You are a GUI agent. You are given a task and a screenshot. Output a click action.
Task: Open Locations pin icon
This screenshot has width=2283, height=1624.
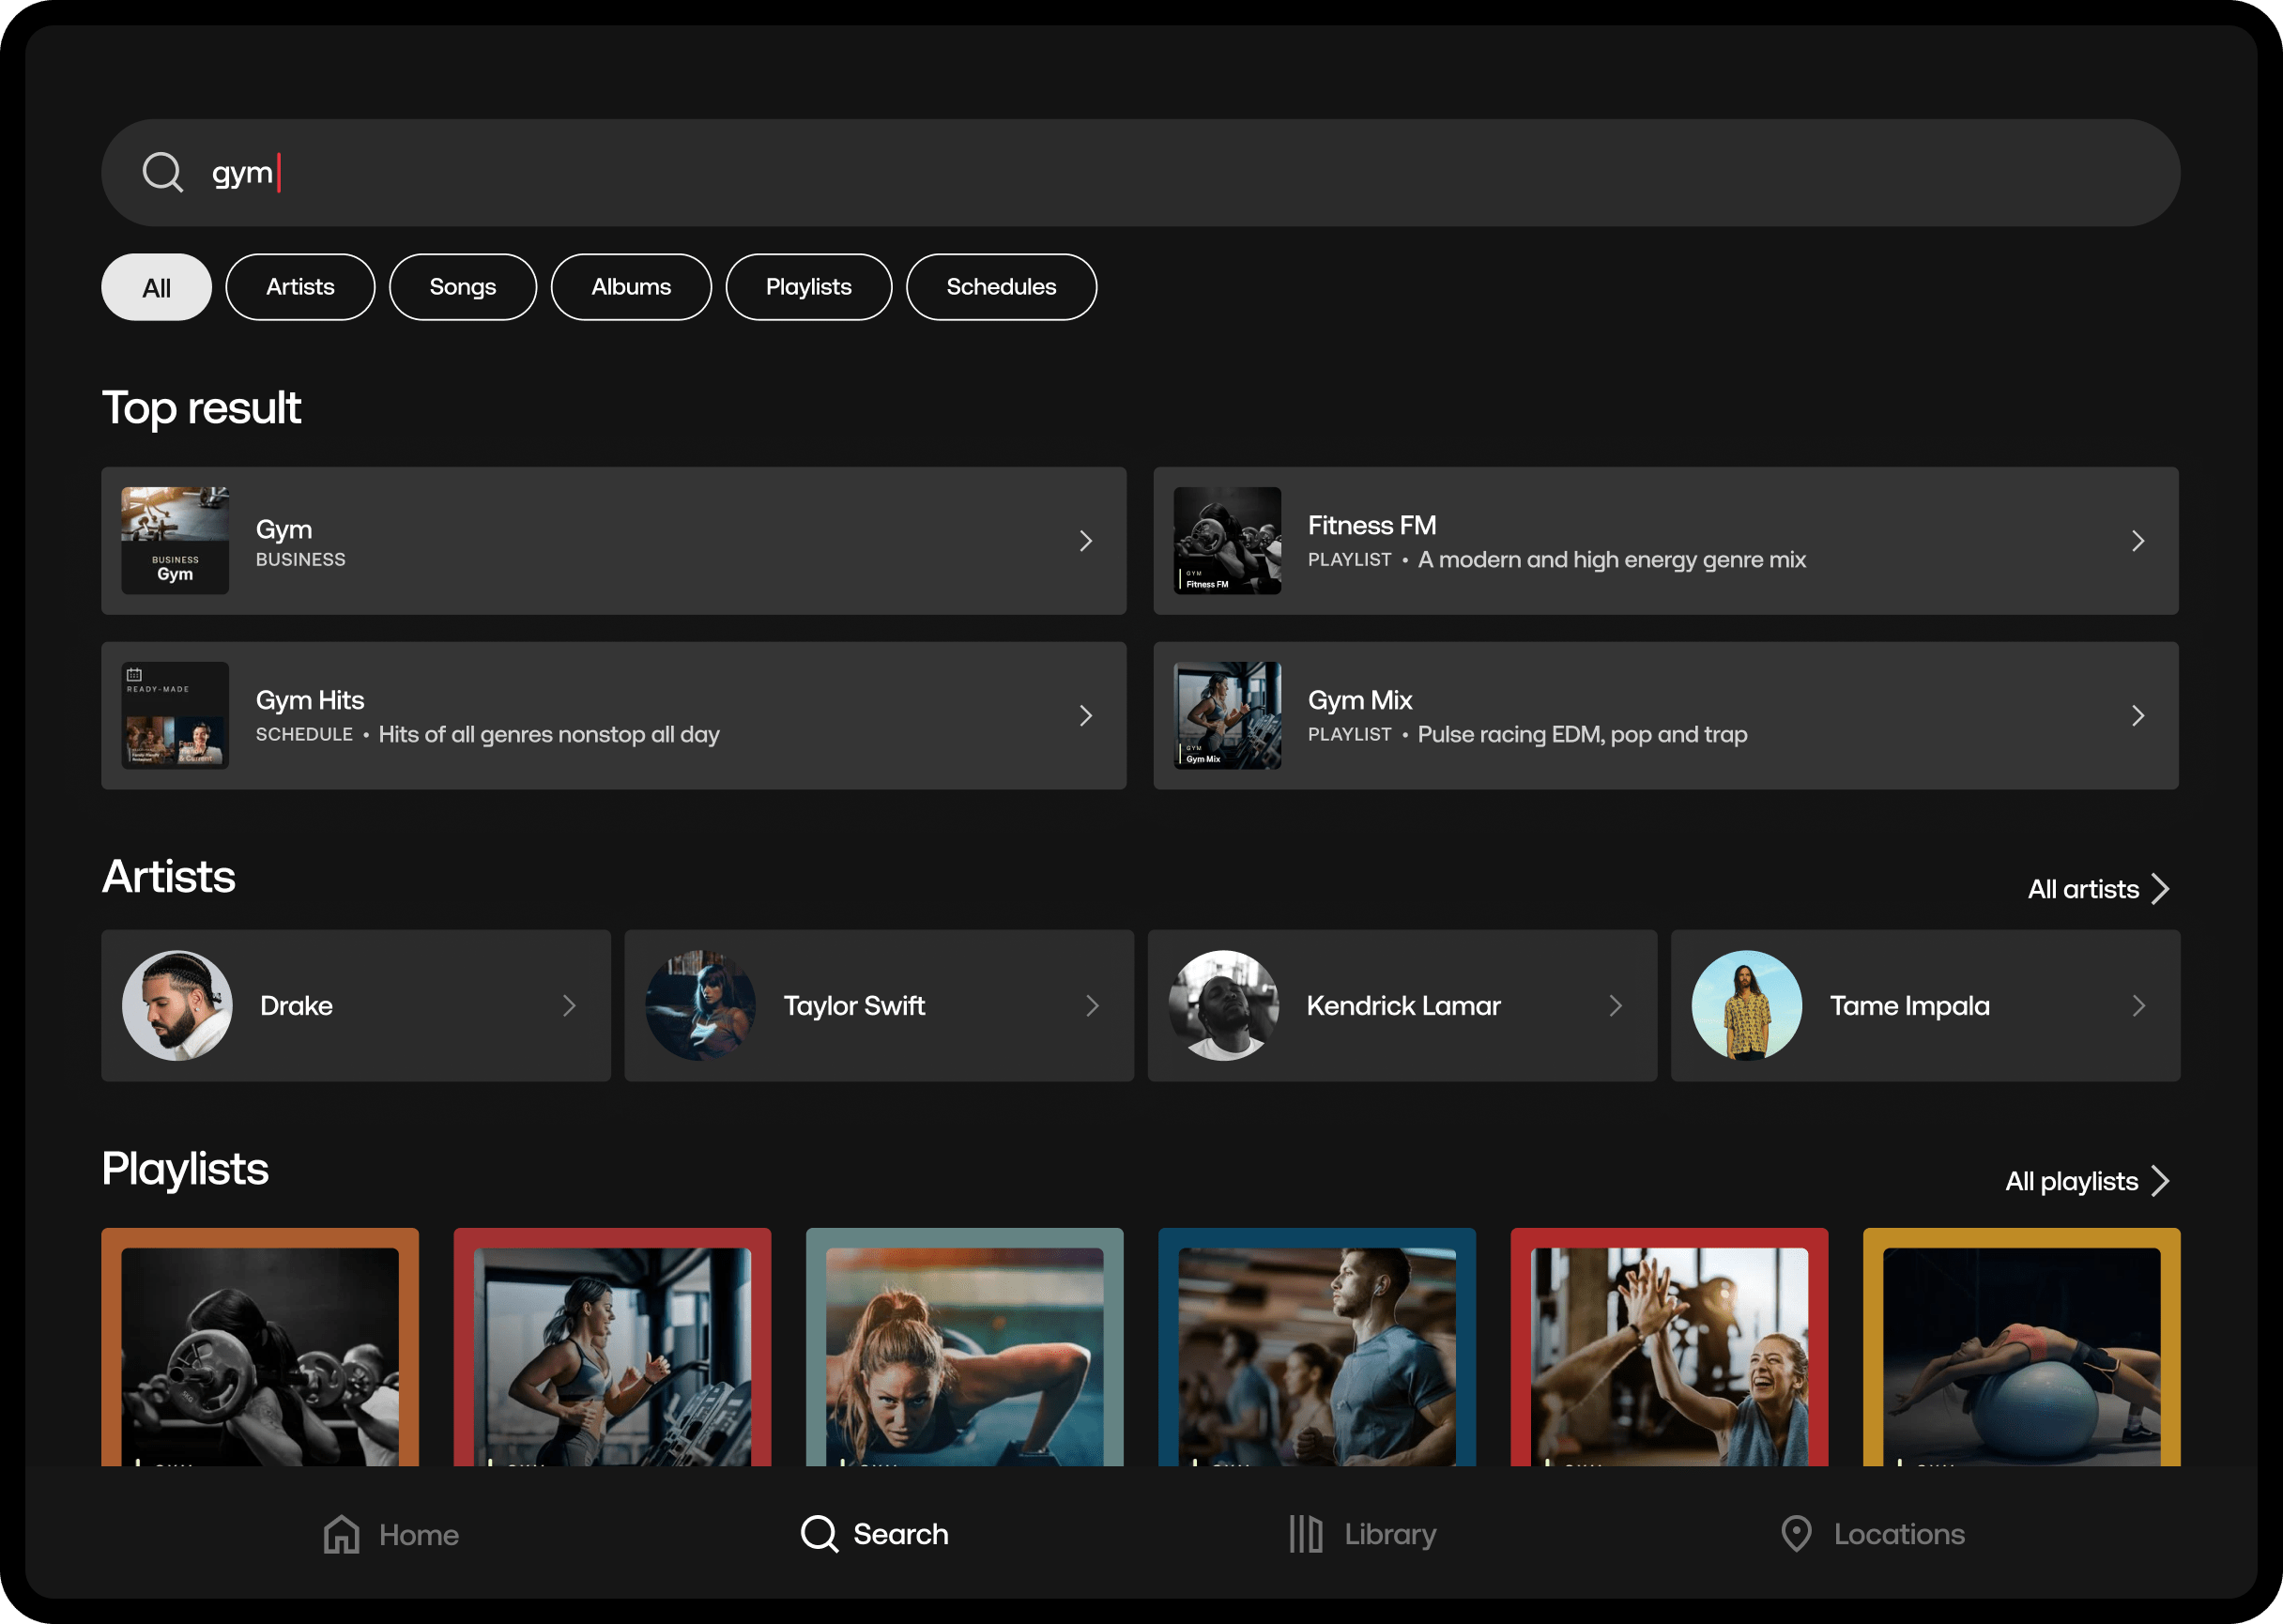point(1796,1534)
